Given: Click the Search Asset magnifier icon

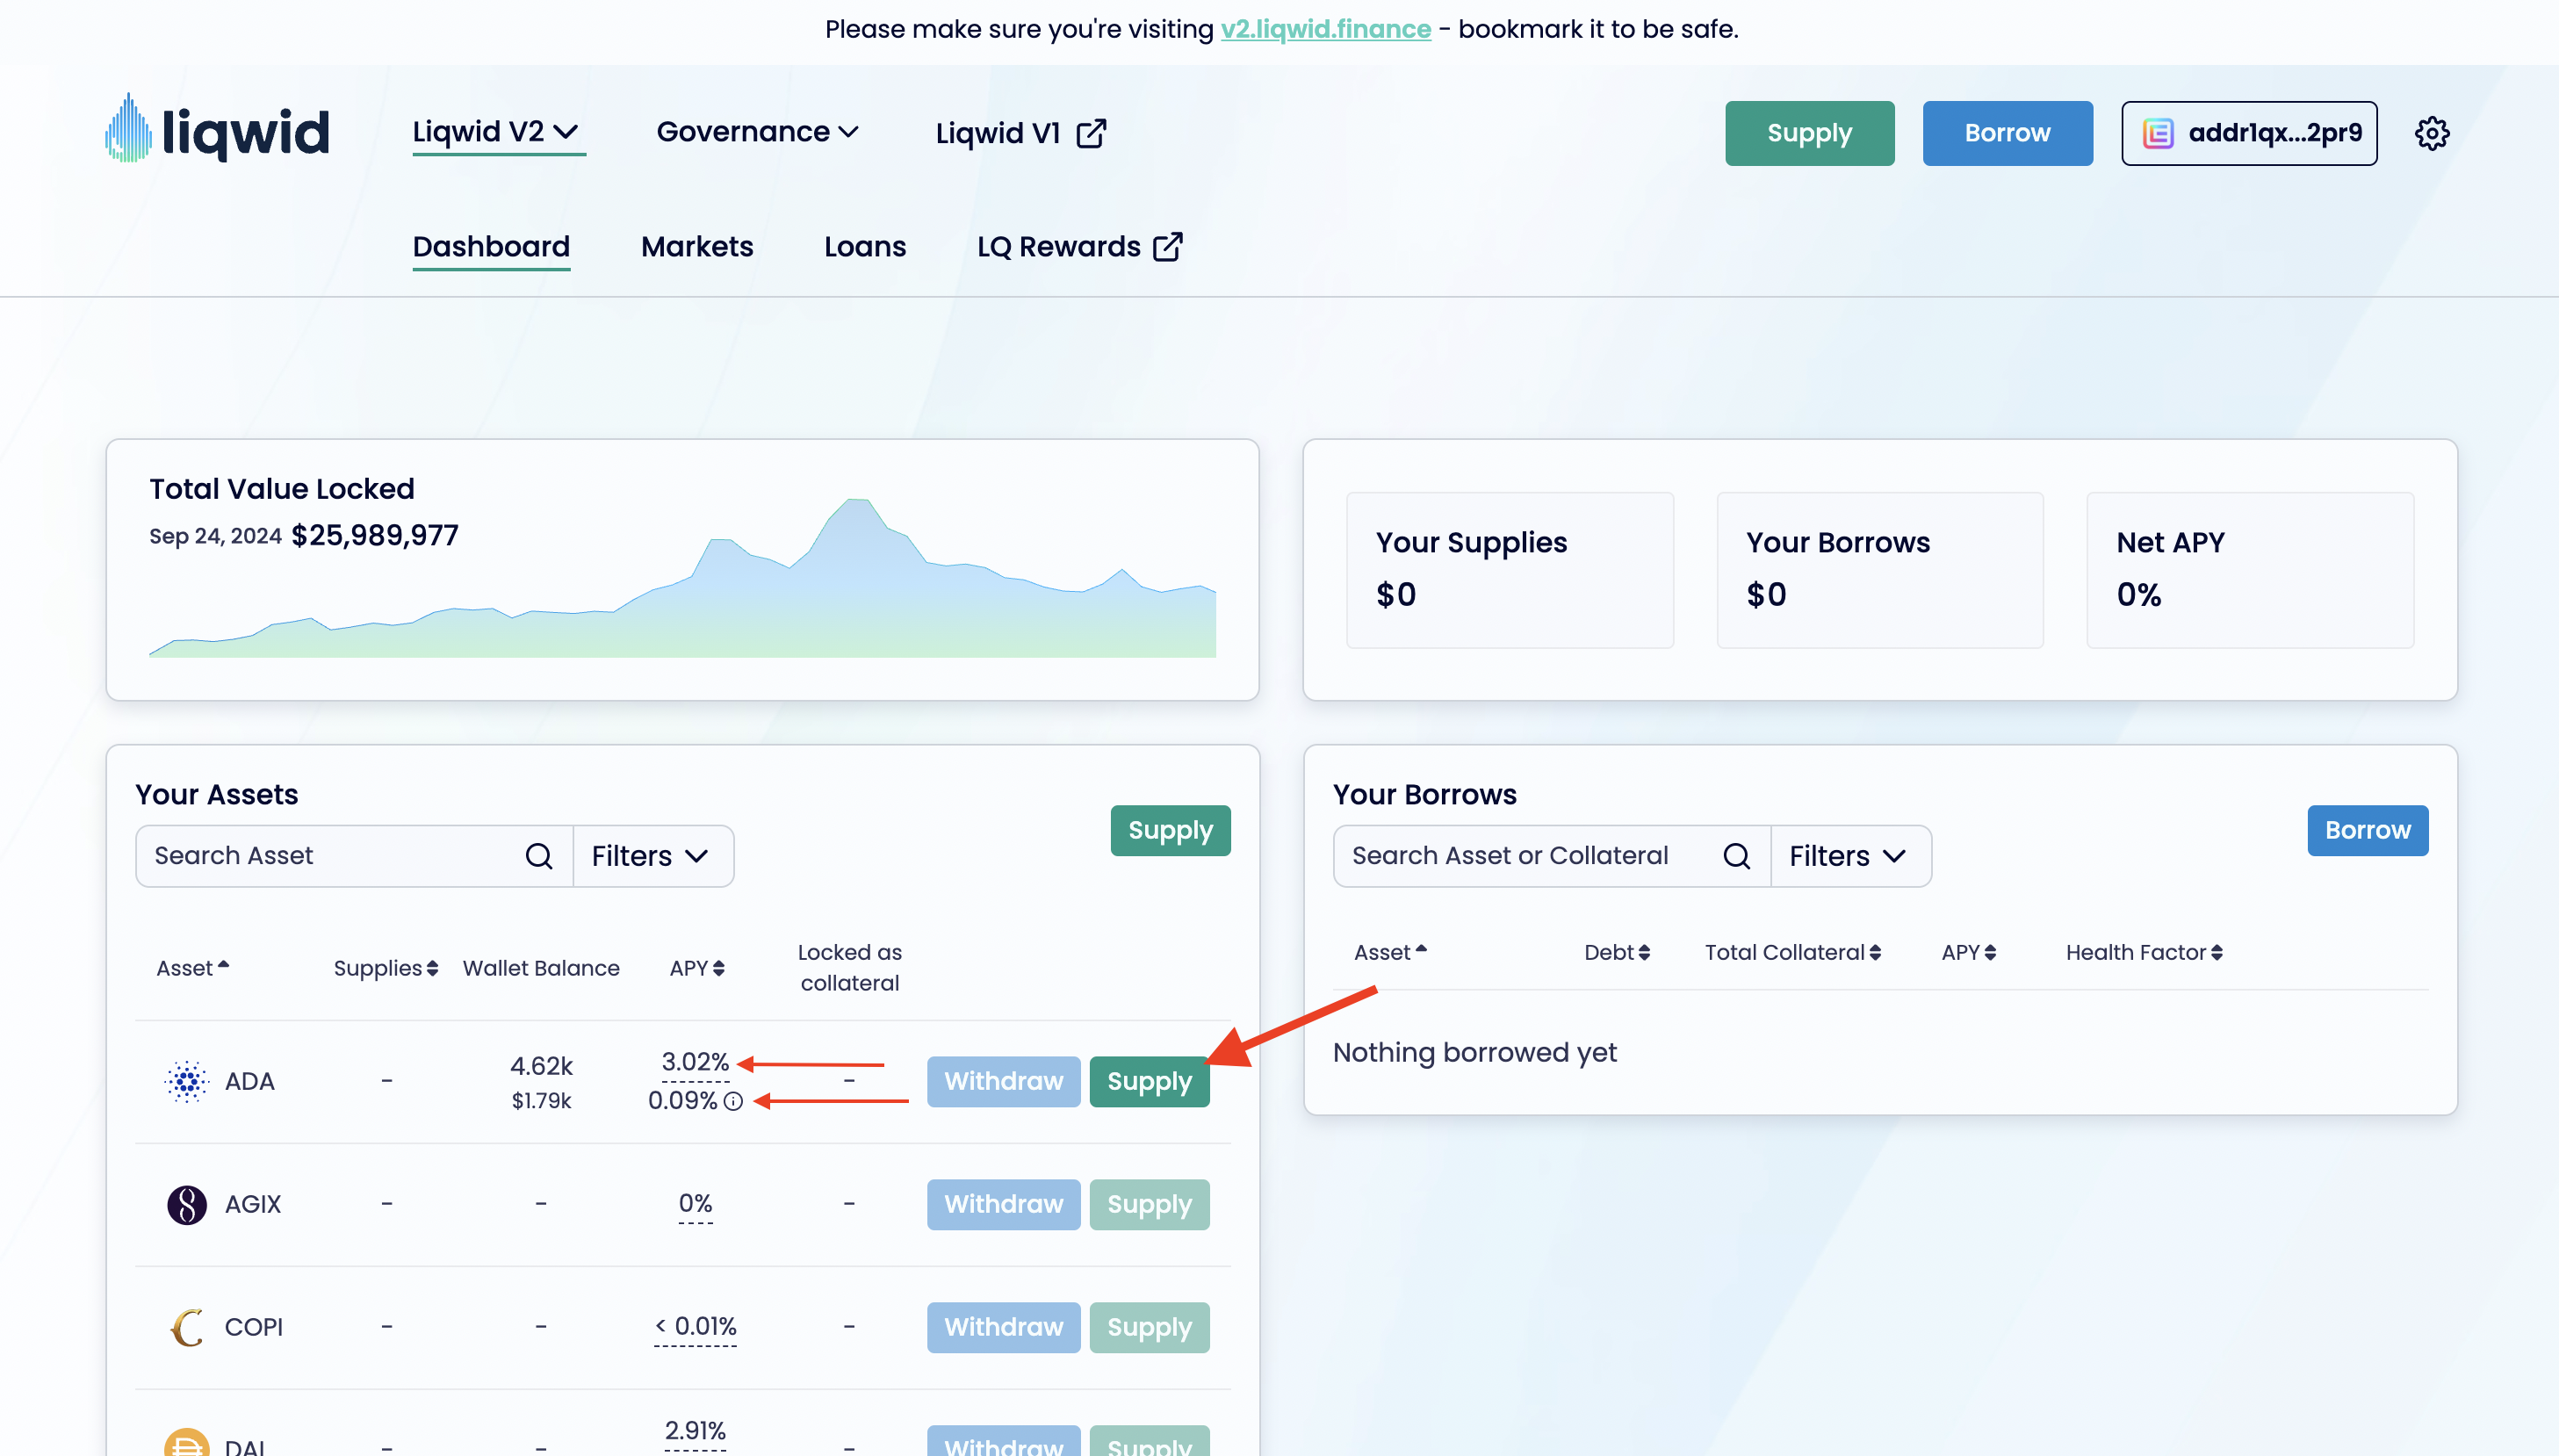Looking at the screenshot, I should [x=539, y=856].
